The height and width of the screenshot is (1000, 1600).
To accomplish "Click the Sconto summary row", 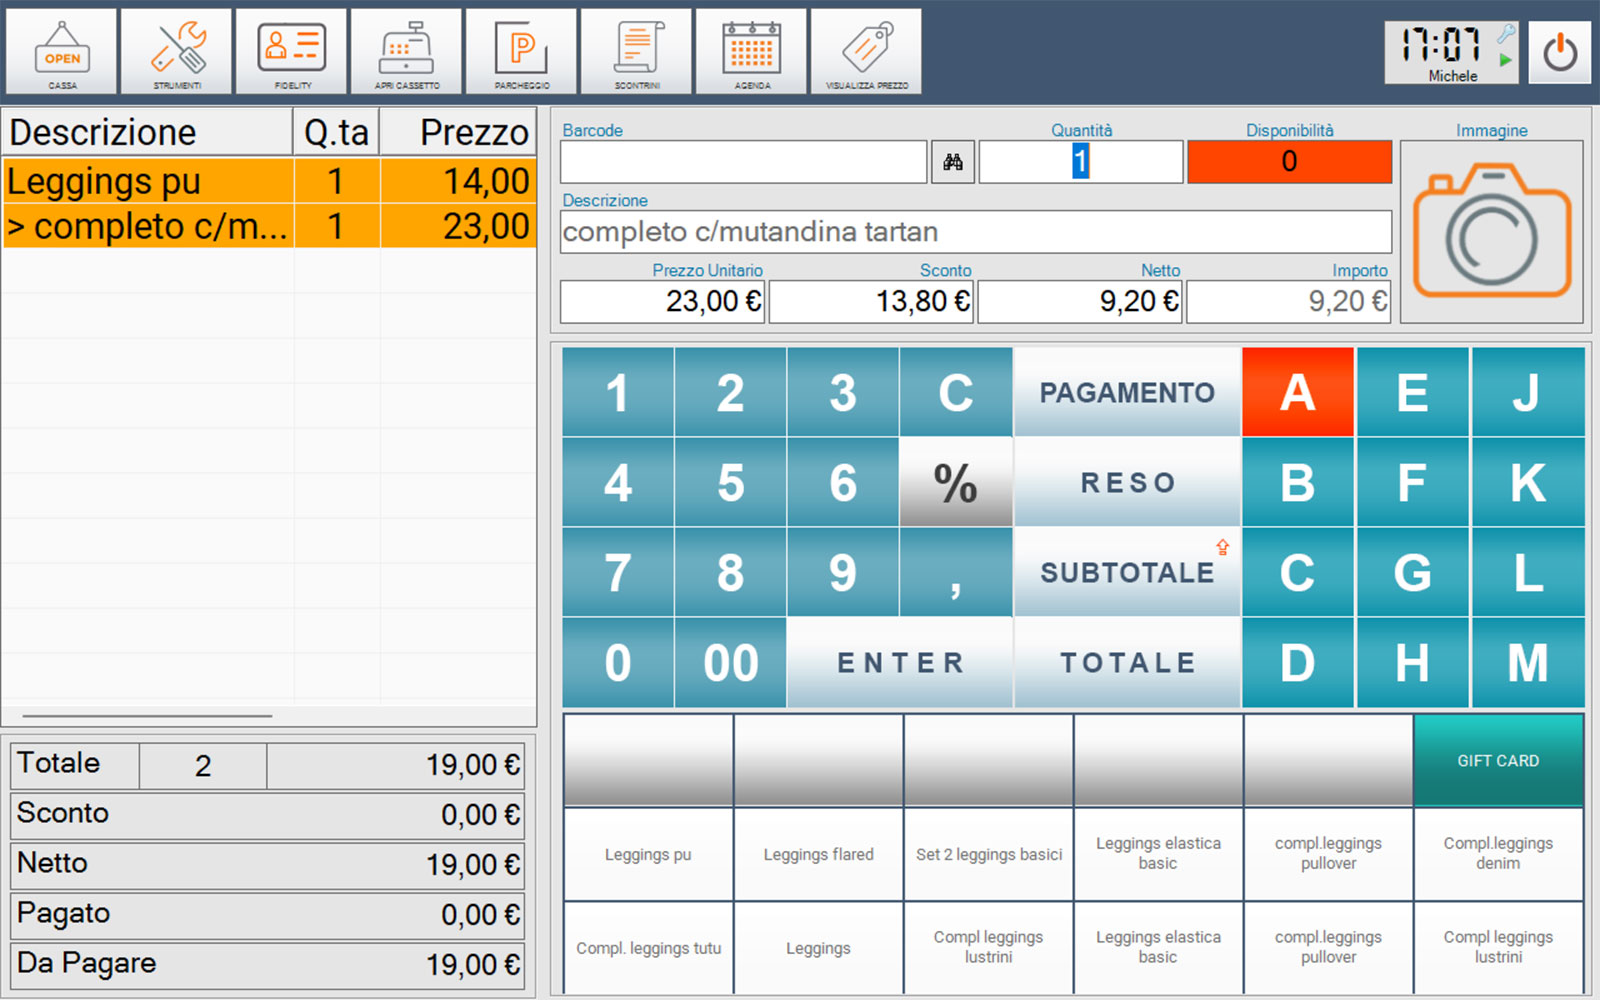I will point(267,814).
